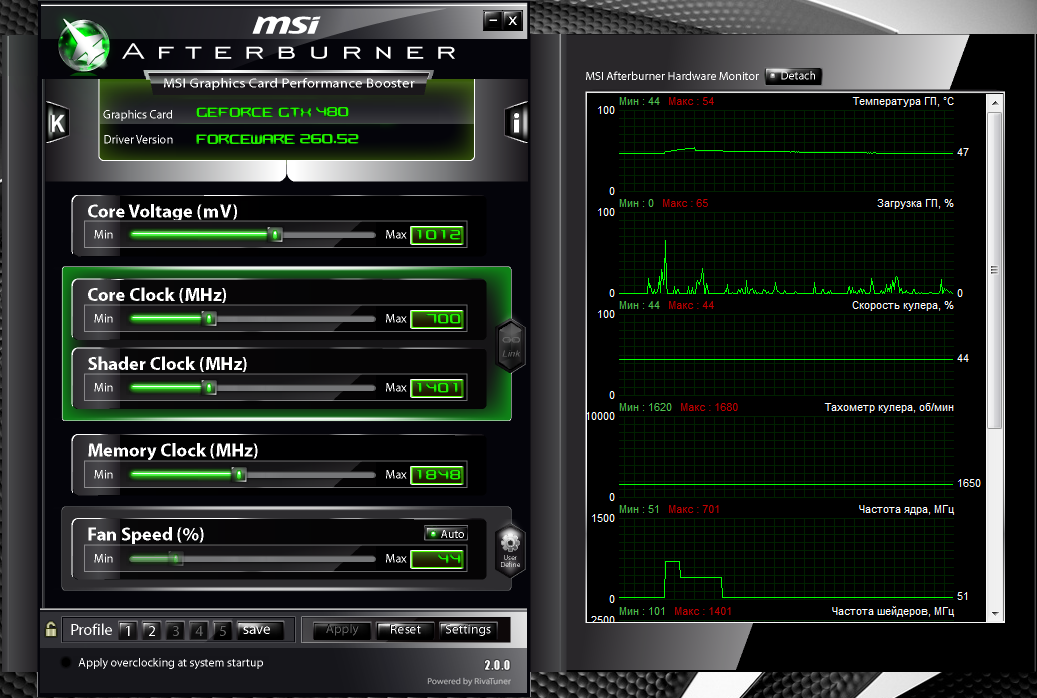Select profile slot 2

pyautogui.click(x=151, y=631)
